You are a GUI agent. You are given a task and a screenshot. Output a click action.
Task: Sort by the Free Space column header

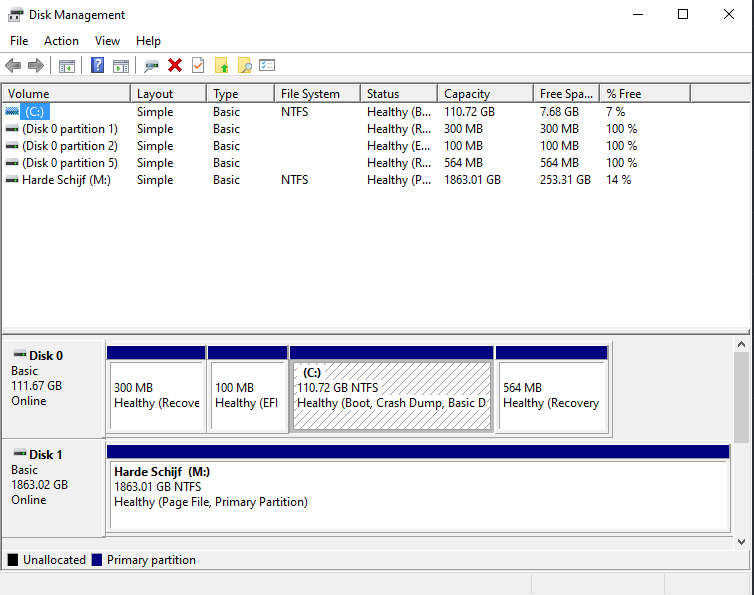click(x=566, y=94)
